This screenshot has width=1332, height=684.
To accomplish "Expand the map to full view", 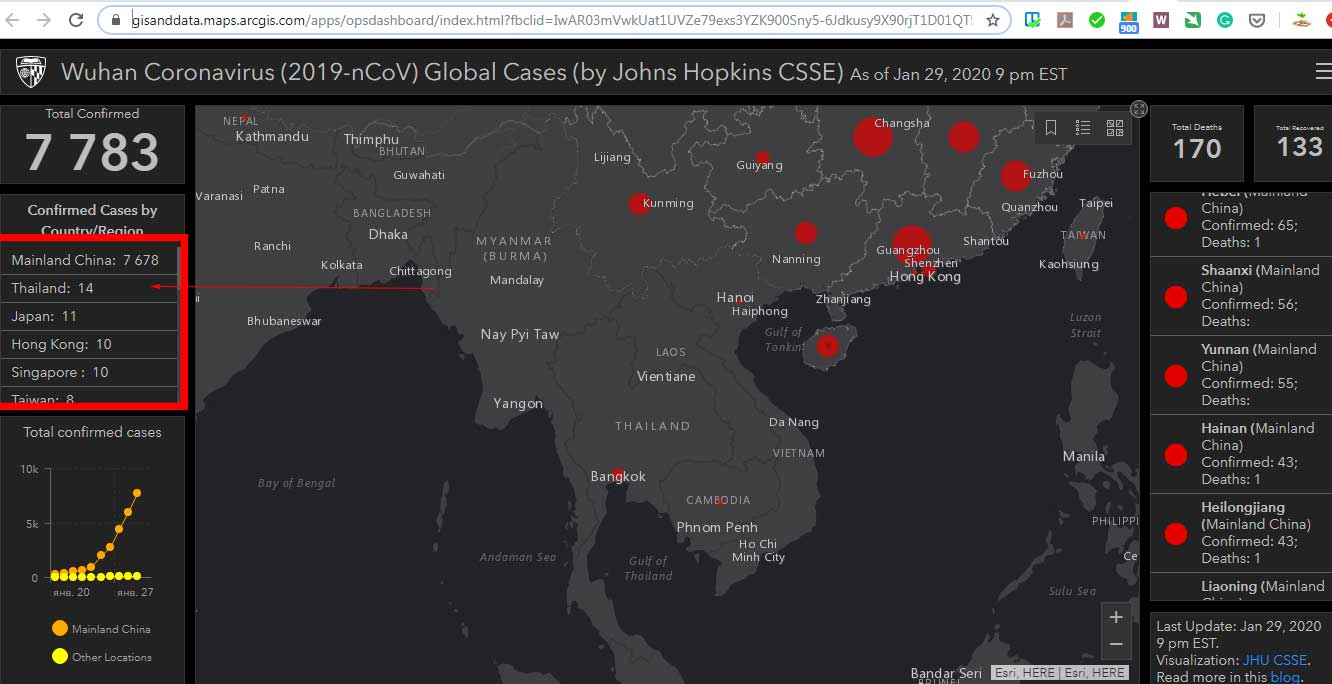I will [1138, 109].
